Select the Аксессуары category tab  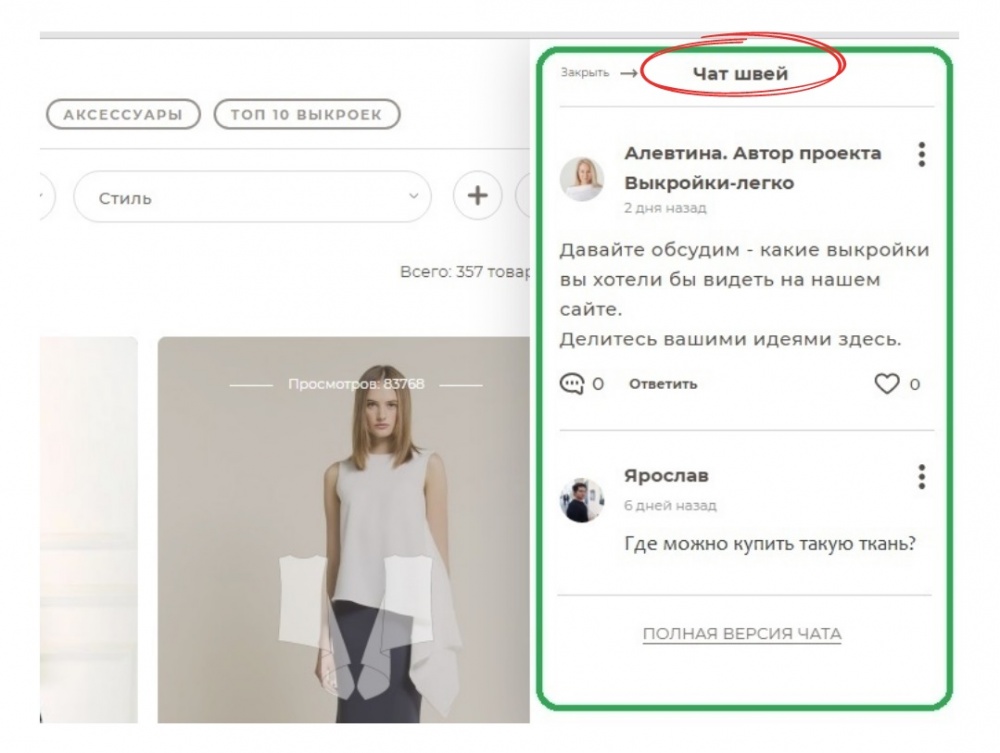pyautogui.click(x=123, y=115)
